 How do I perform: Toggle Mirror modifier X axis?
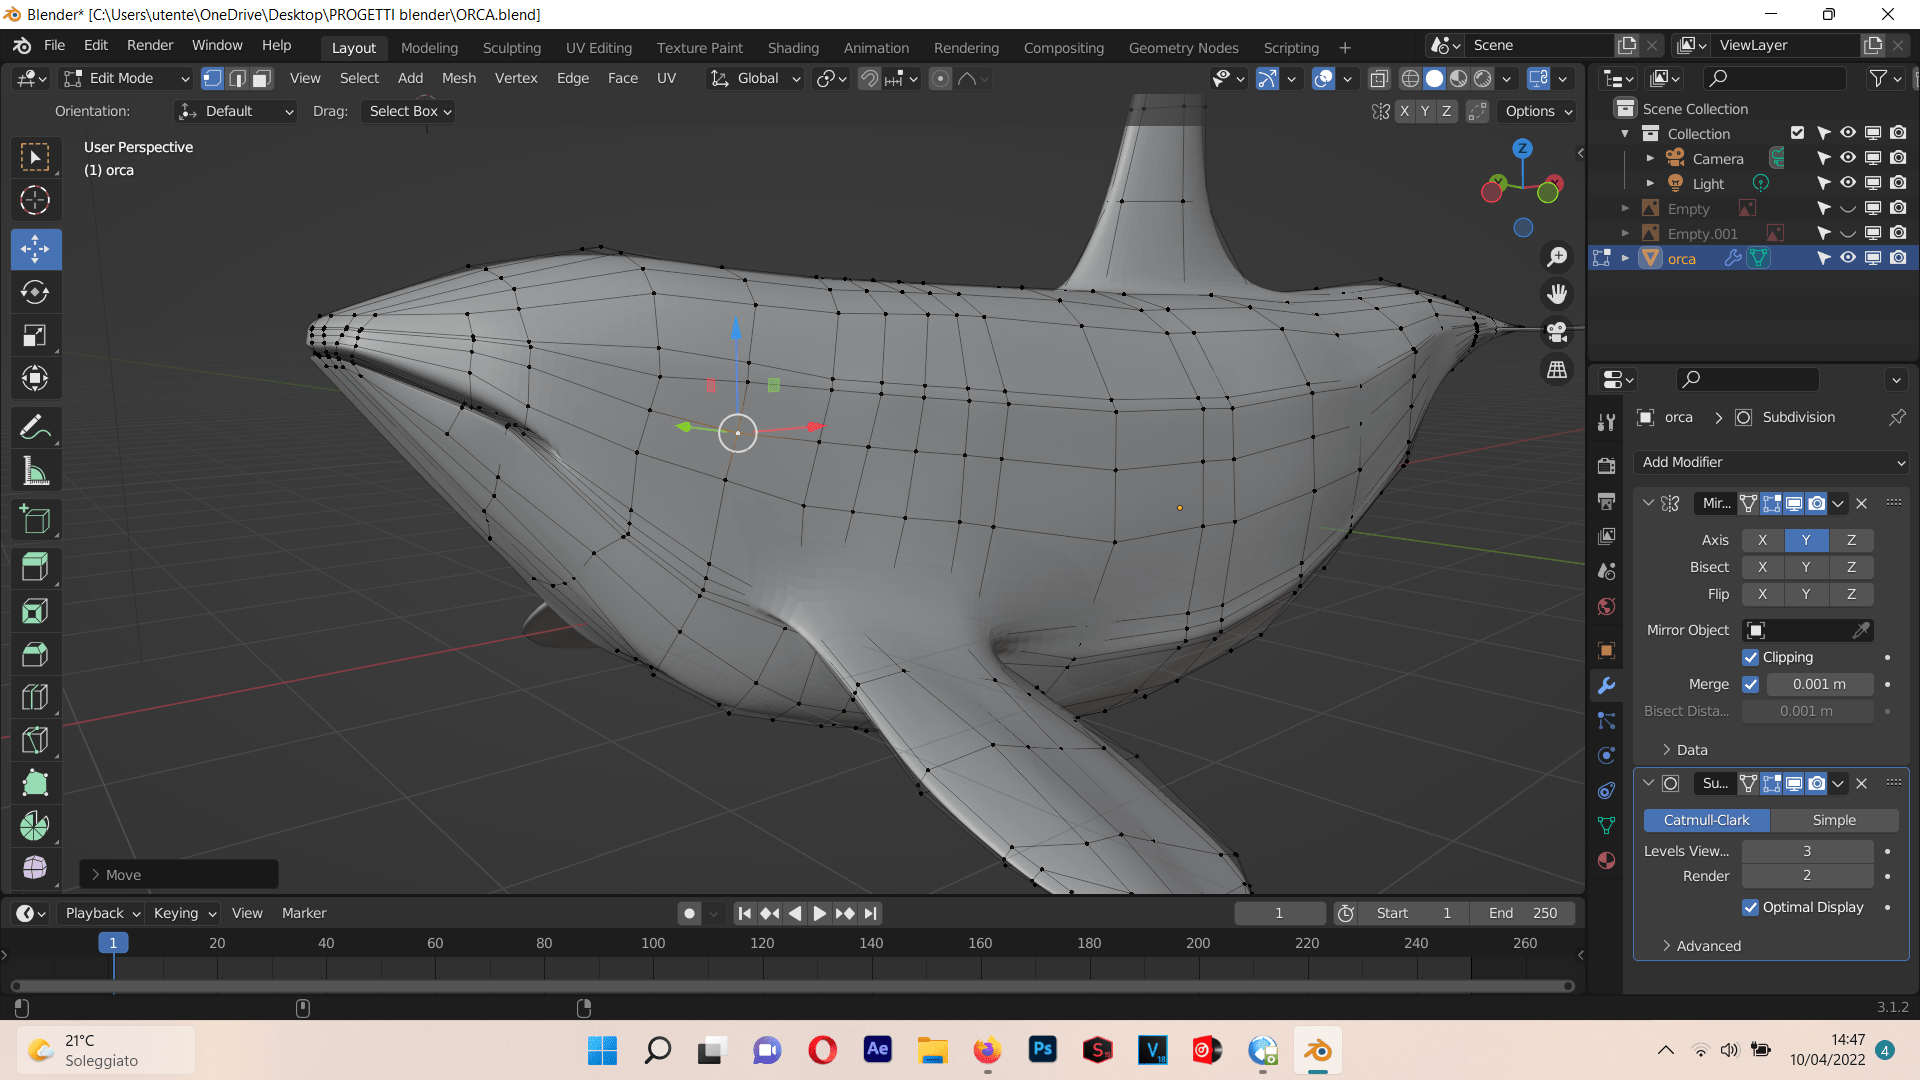coord(1762,540)
